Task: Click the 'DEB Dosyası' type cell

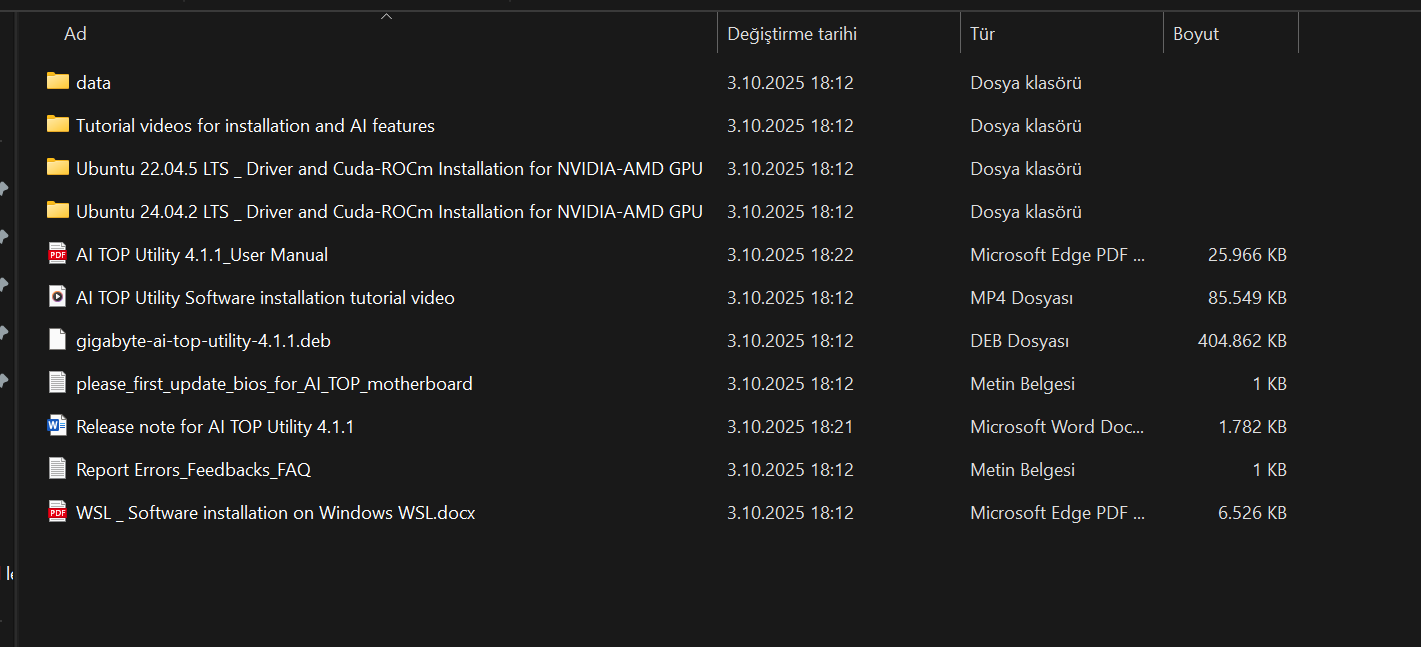Action: click(1019, 341)
